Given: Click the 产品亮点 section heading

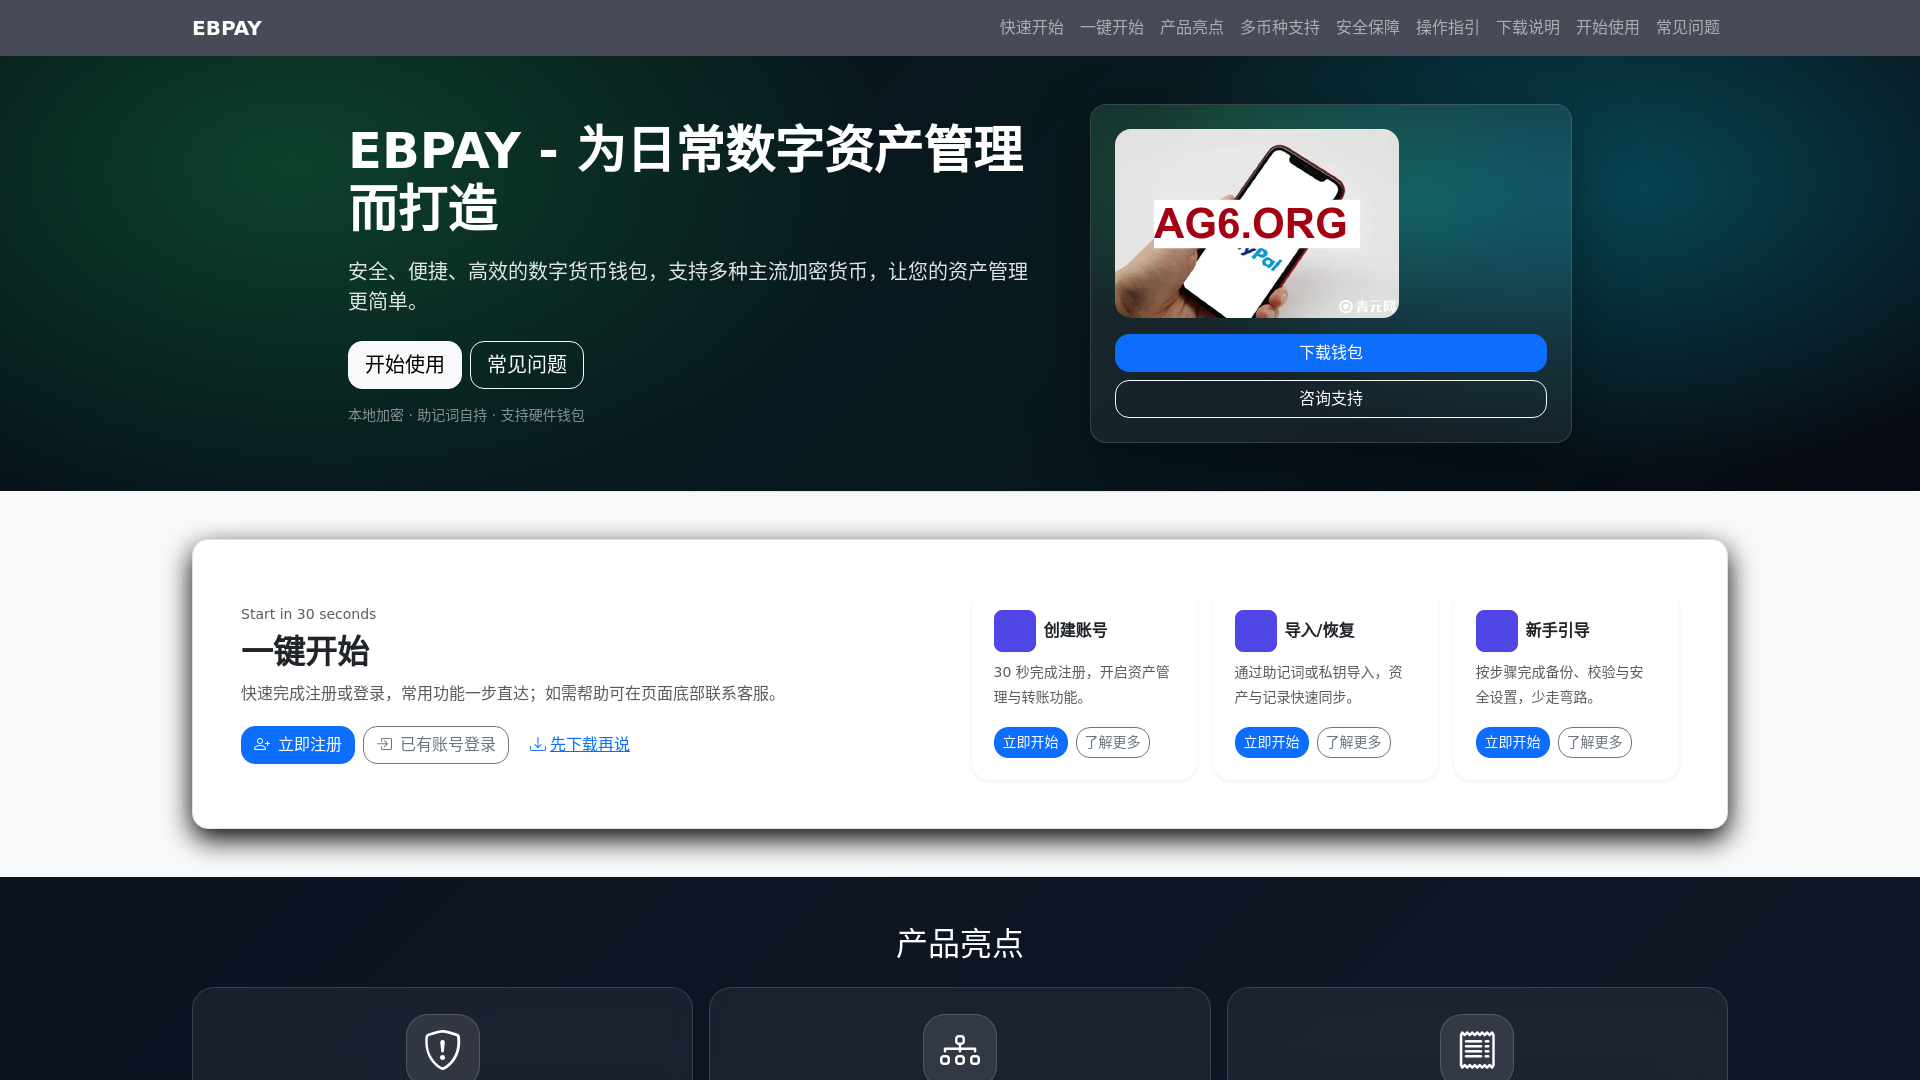Looking at the screenshot, I should [960, 944].
